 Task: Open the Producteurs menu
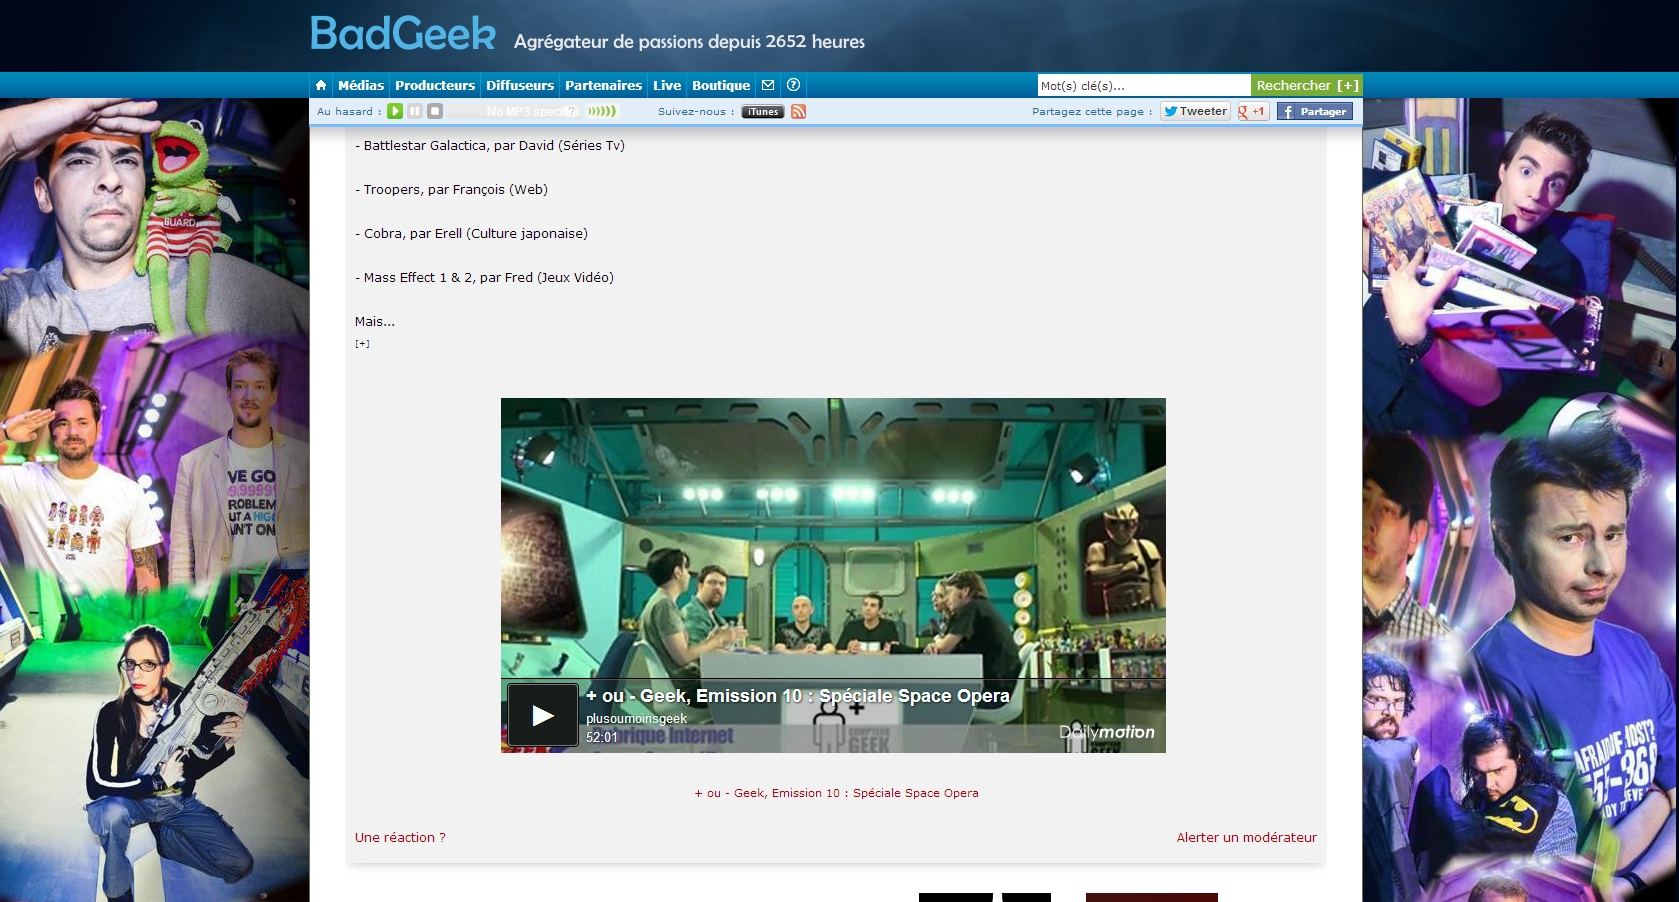coord(434,86)
